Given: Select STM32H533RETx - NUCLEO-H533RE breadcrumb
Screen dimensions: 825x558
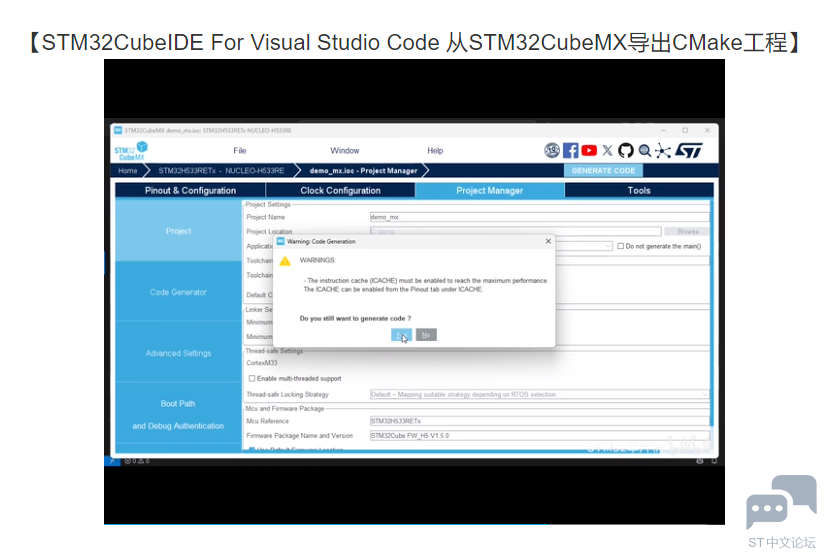Looking at the screenshot, I should click(222, 171).
